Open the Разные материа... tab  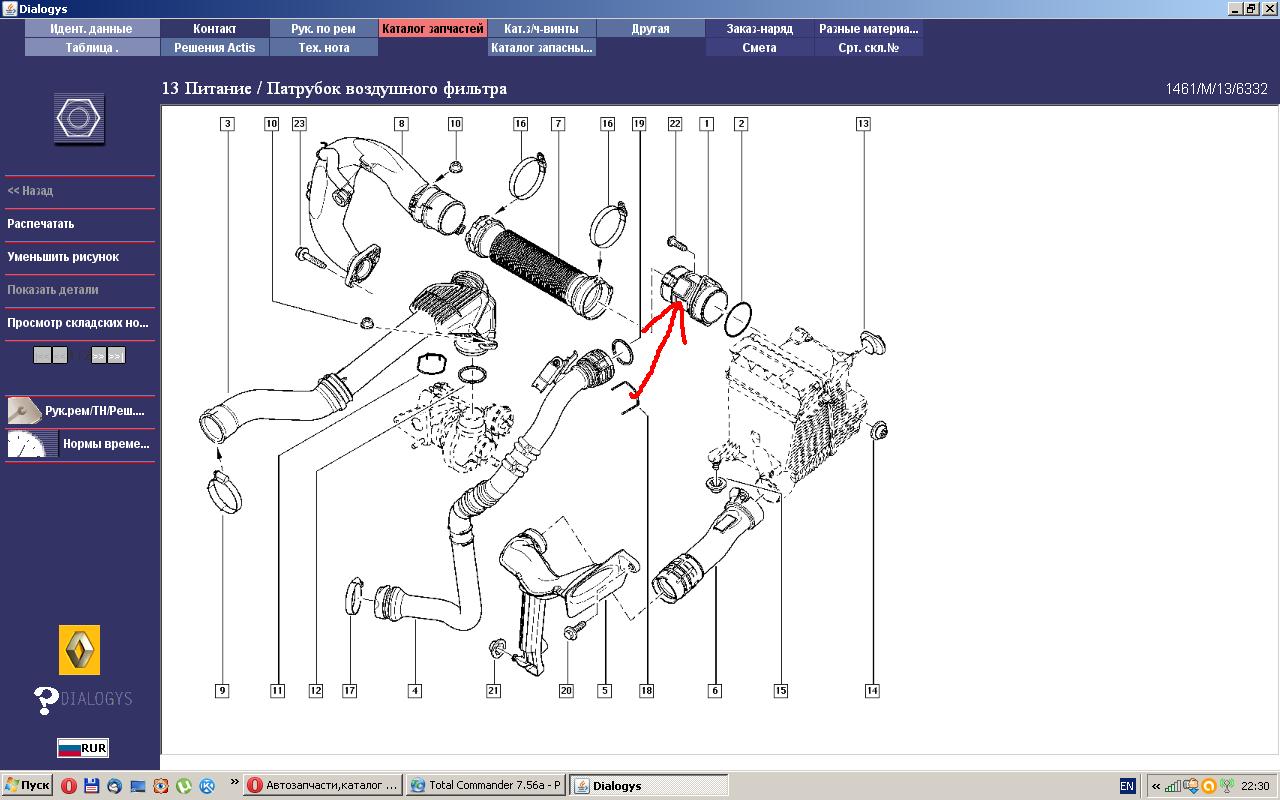[869, 29]
